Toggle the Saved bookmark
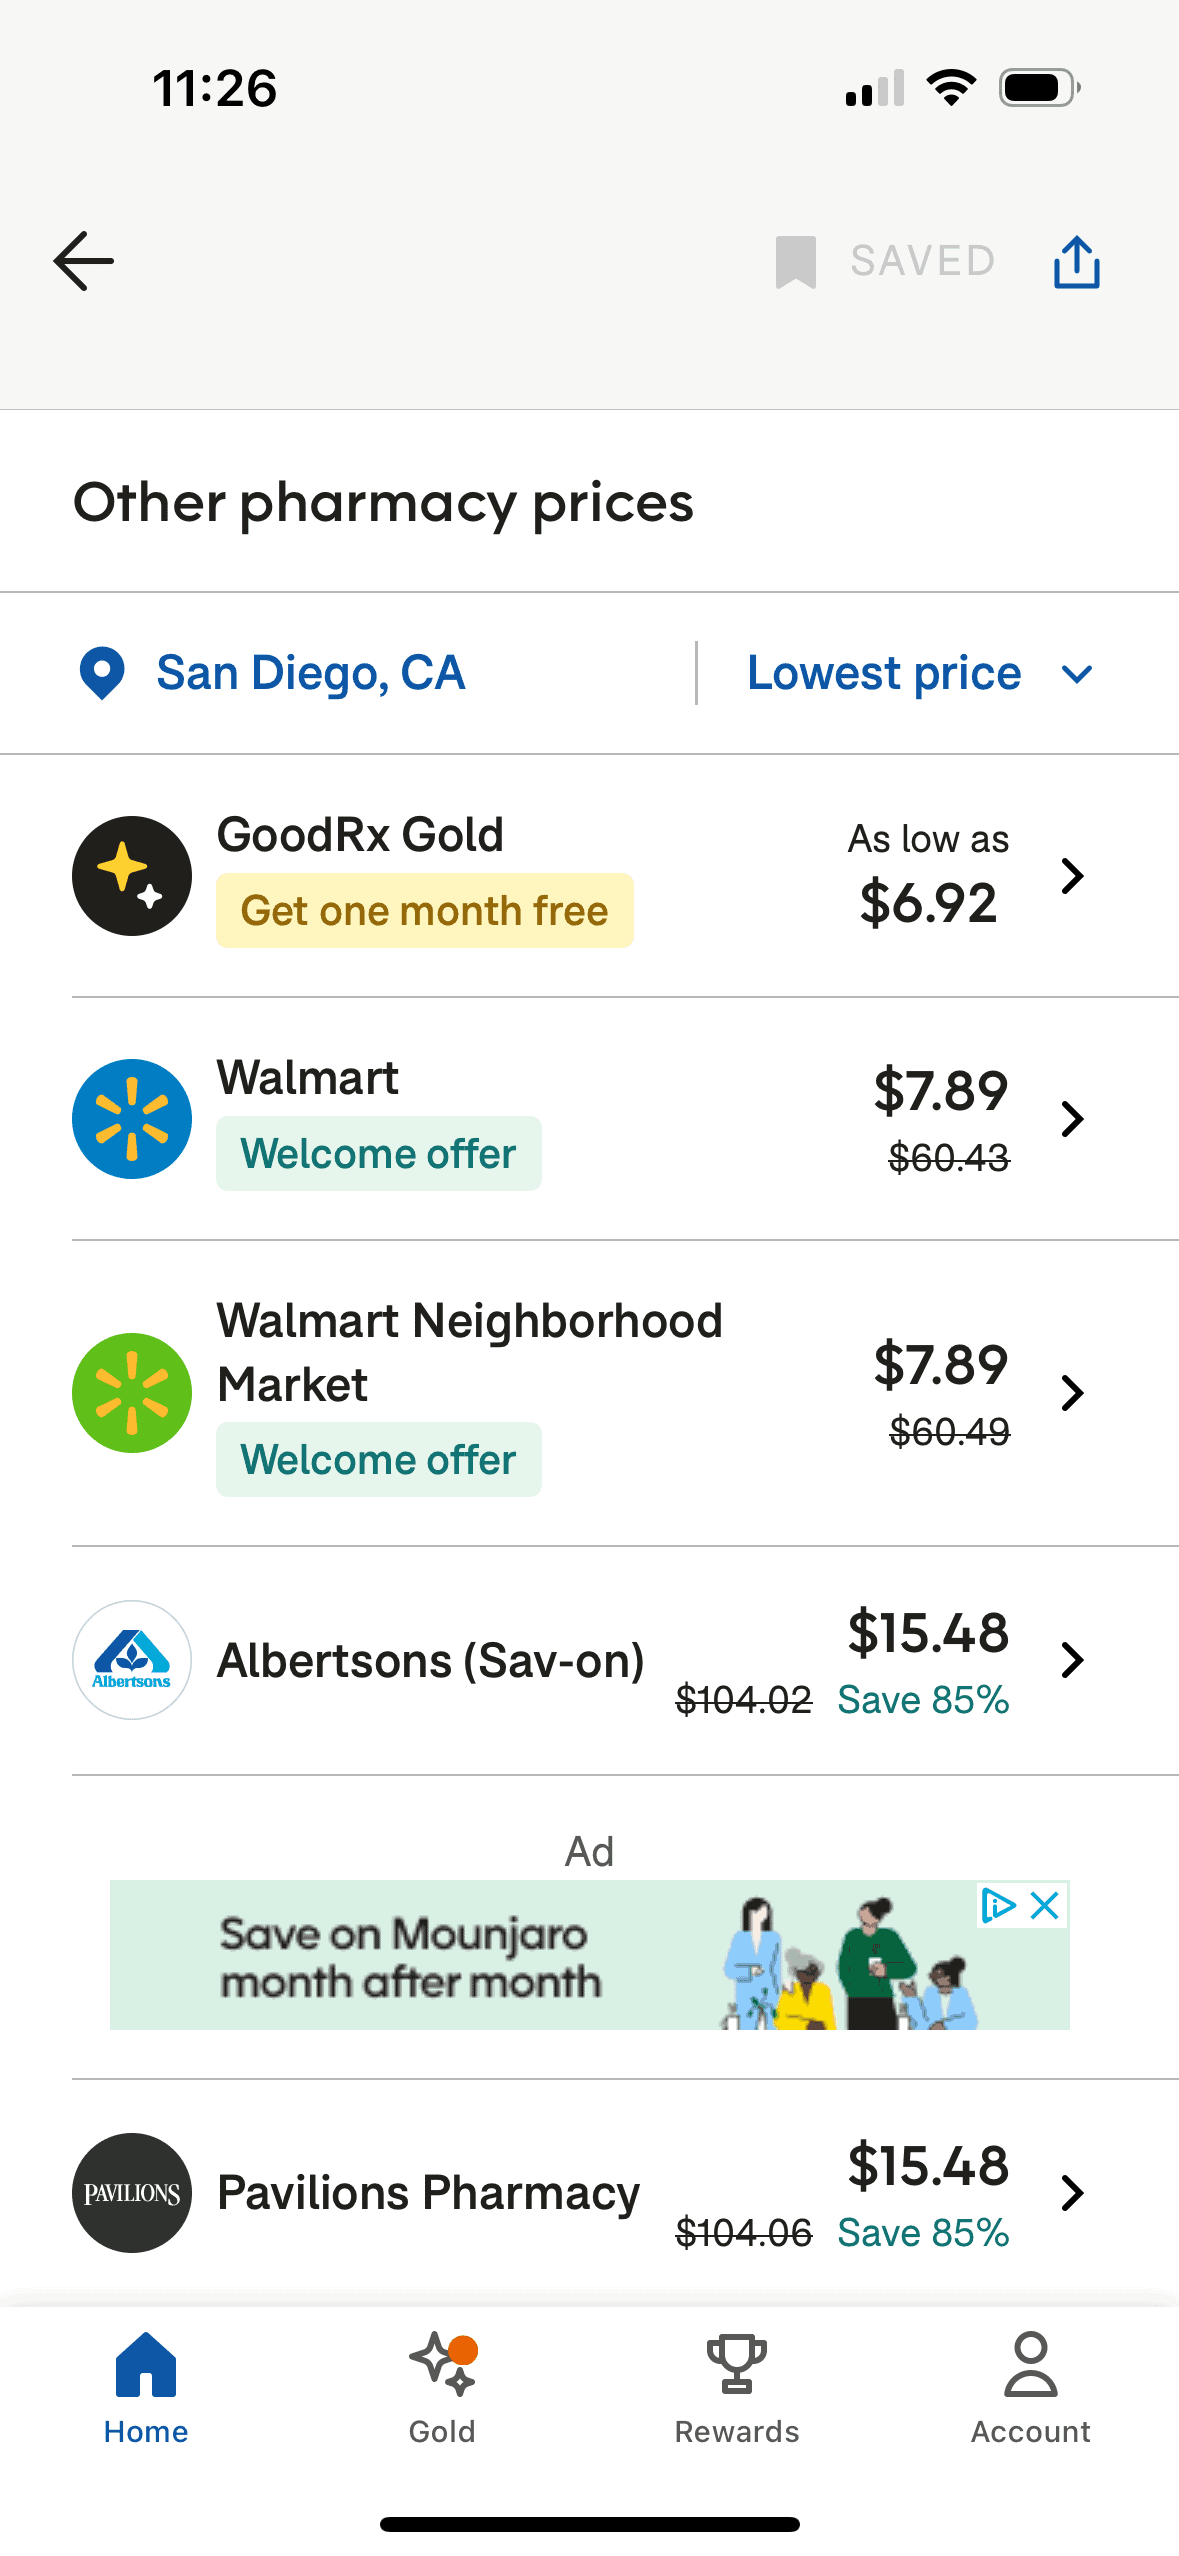This screenshot has height=2556, width=1179. (x=884, y=261)
